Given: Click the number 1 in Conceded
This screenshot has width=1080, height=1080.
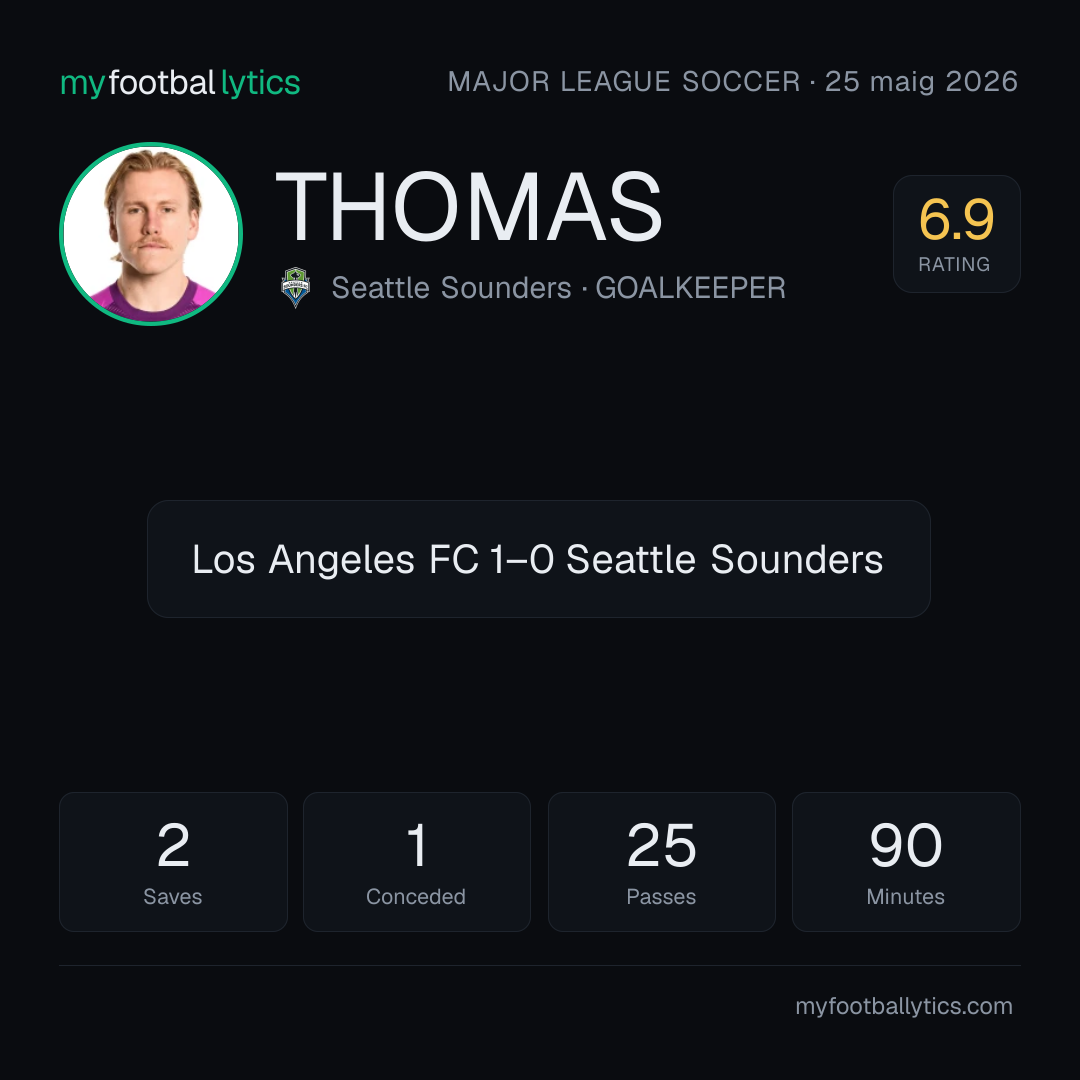Looking at the screenshot, I should pyautogui.click(x=417, y=845).
